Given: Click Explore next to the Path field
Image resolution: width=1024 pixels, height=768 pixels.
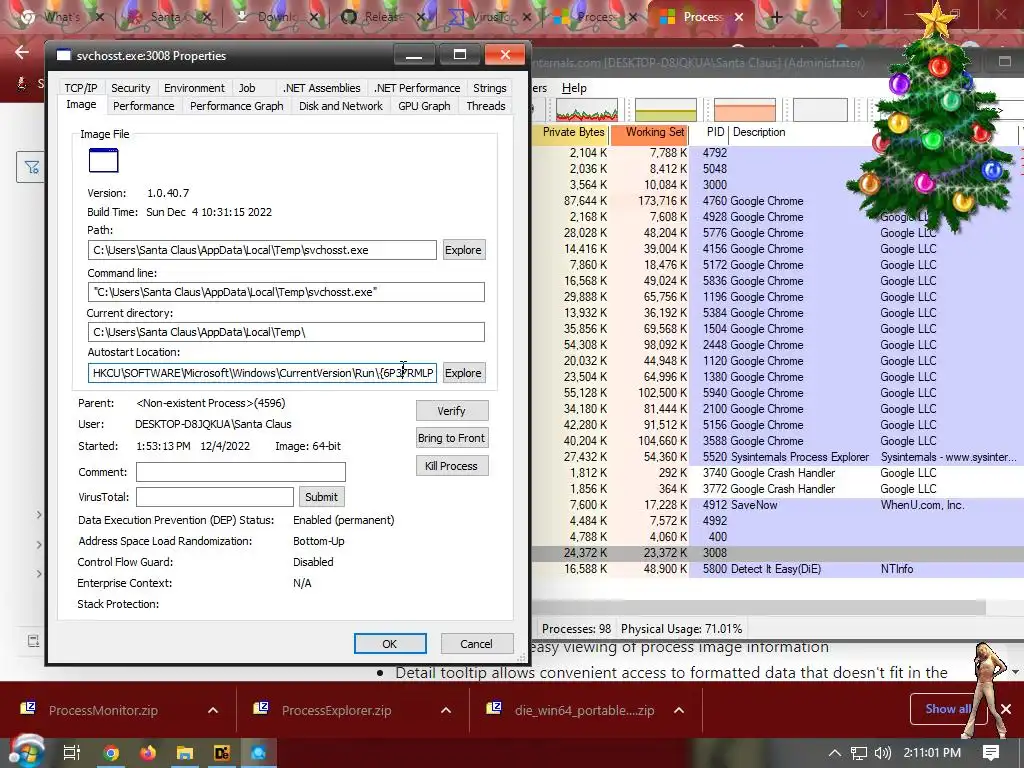Looking at the screenshot, I should [463, 249].
